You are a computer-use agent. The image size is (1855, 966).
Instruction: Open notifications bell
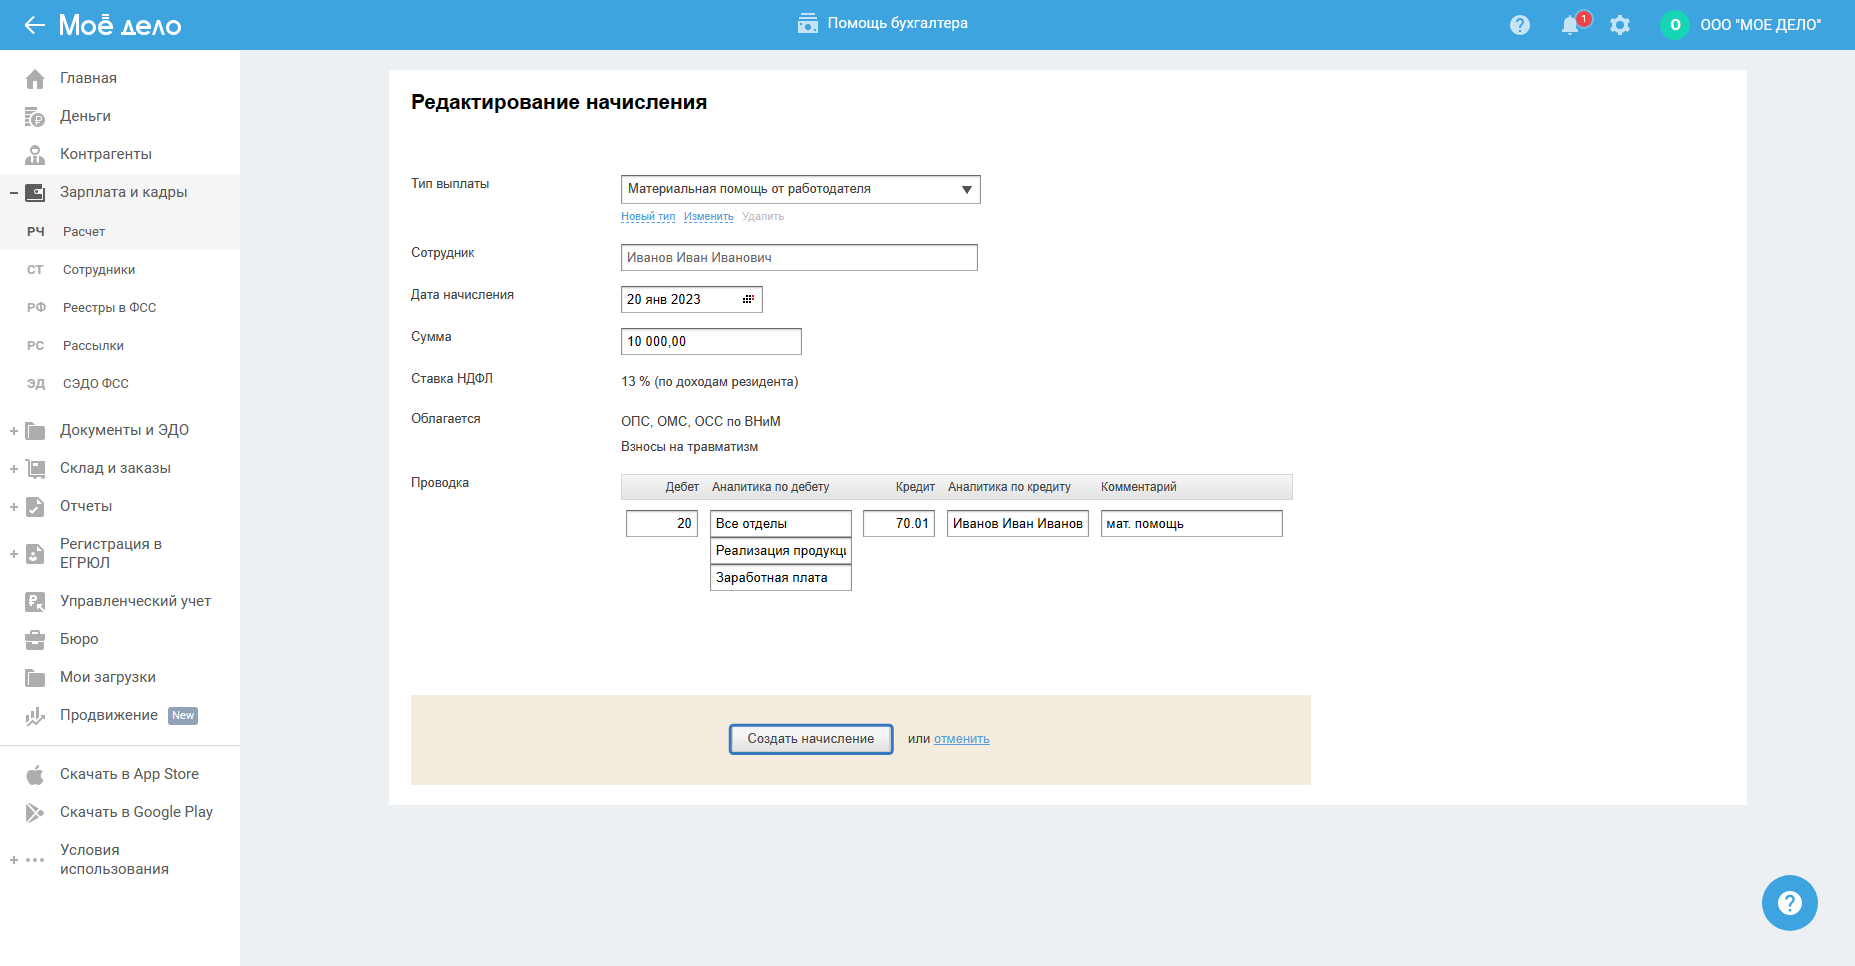1570,25
